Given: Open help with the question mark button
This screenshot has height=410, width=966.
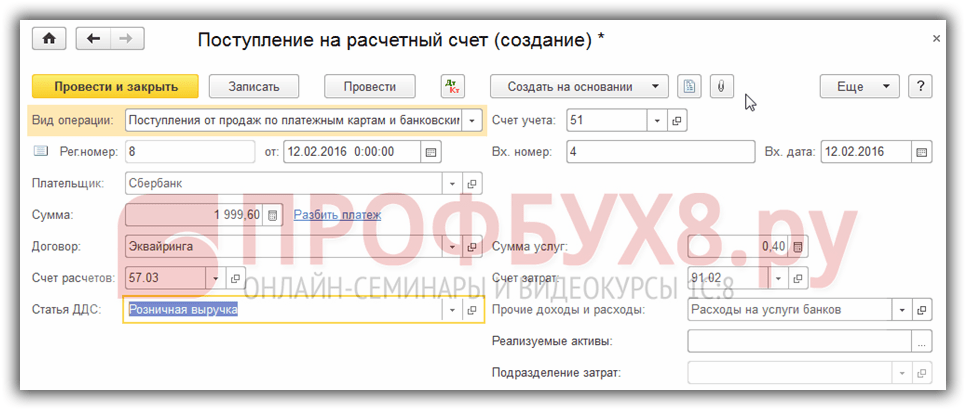Looking at the screenshot, I should pos(920,87).
